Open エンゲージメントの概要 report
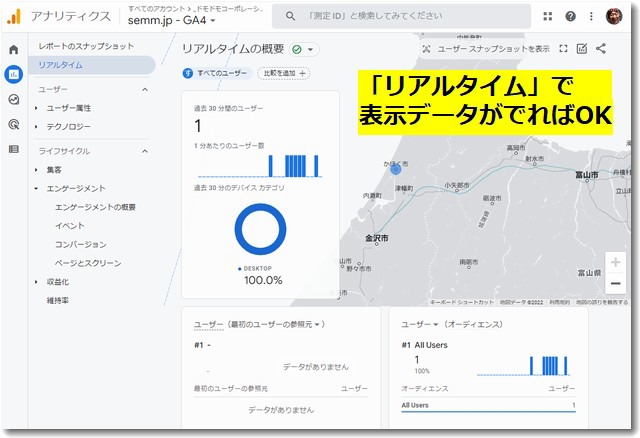Viewport: 640px width, 438px height. [x=96, y=207]
